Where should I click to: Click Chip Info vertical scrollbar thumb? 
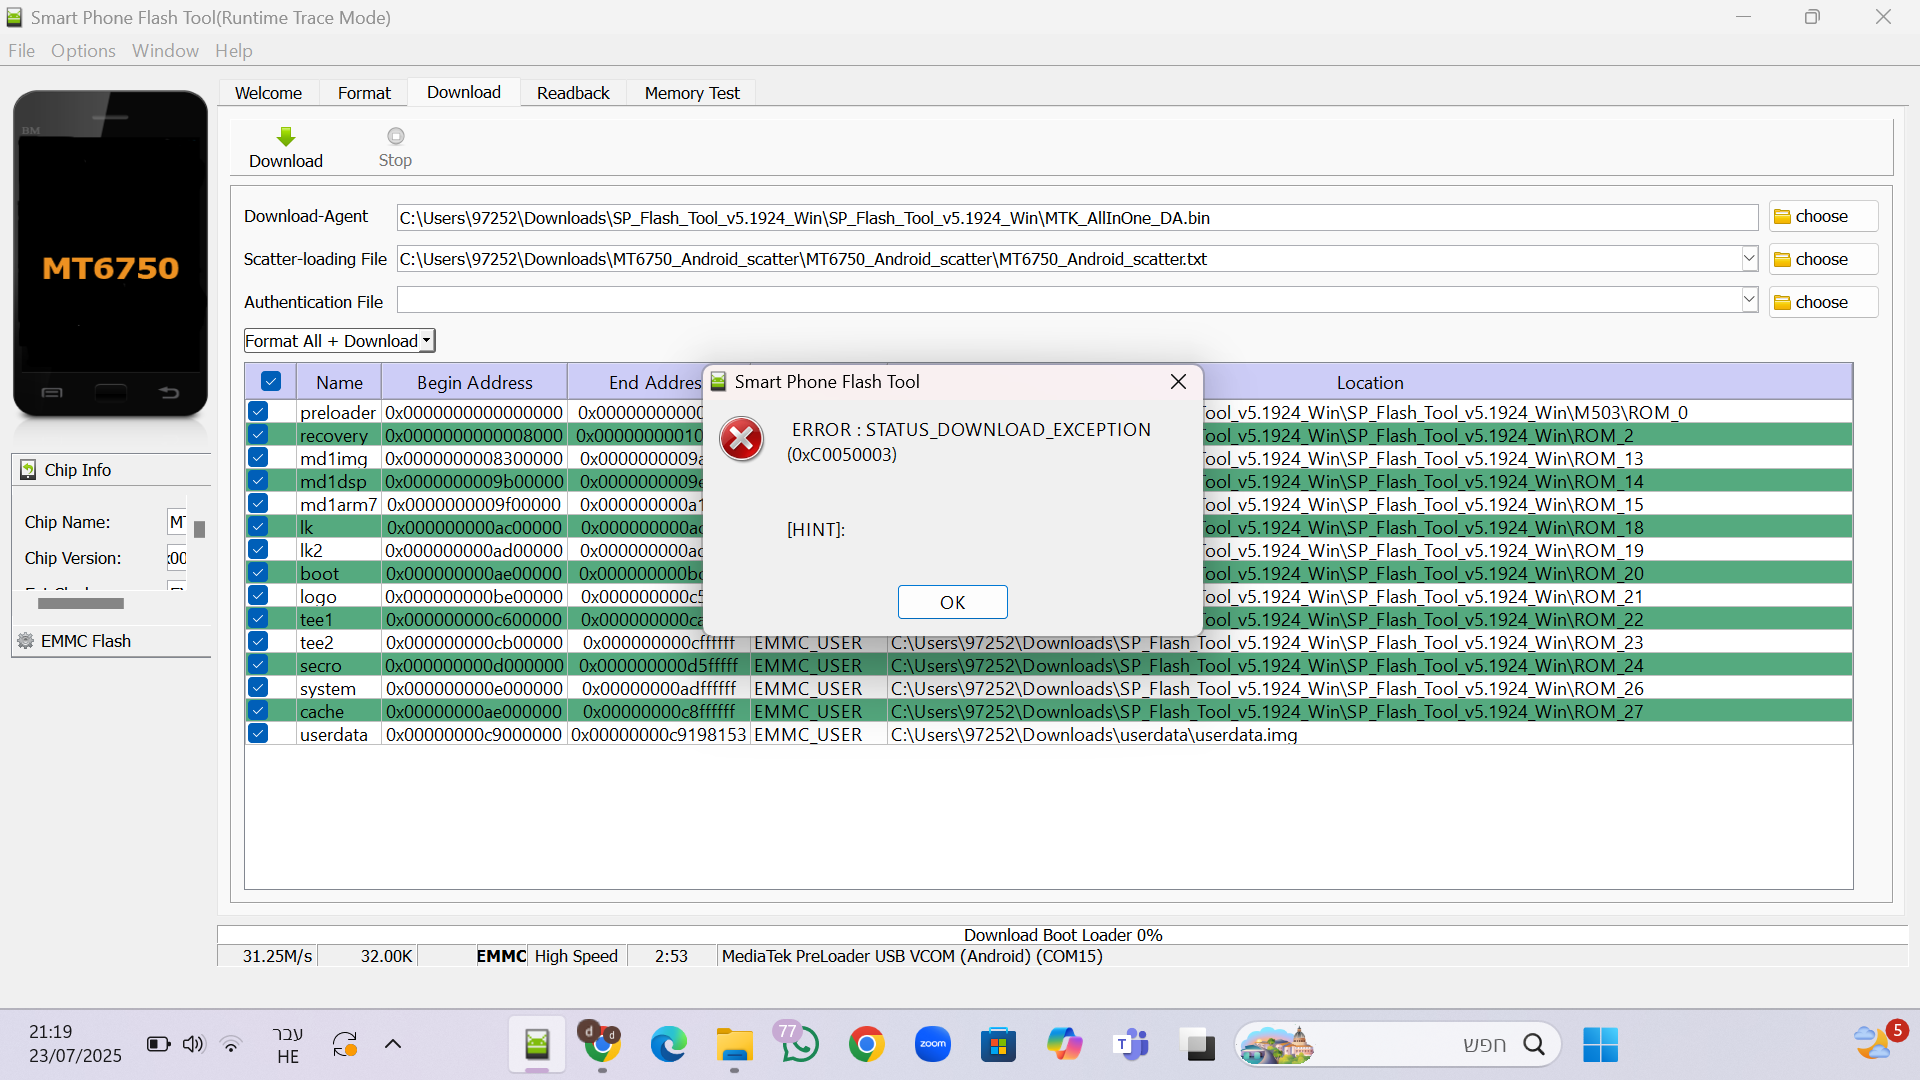coord(199,529)
